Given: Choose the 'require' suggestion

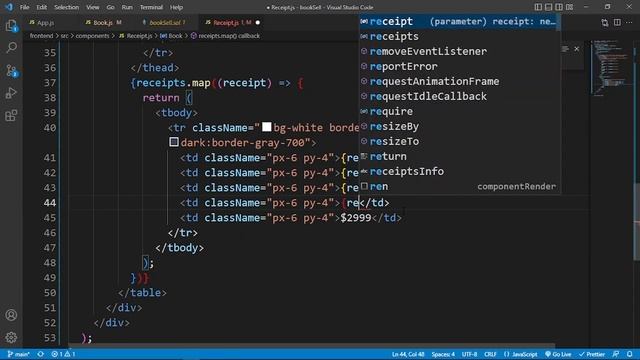Looking at the screenshot, I should pyautogui.click(x=459, y=111).
